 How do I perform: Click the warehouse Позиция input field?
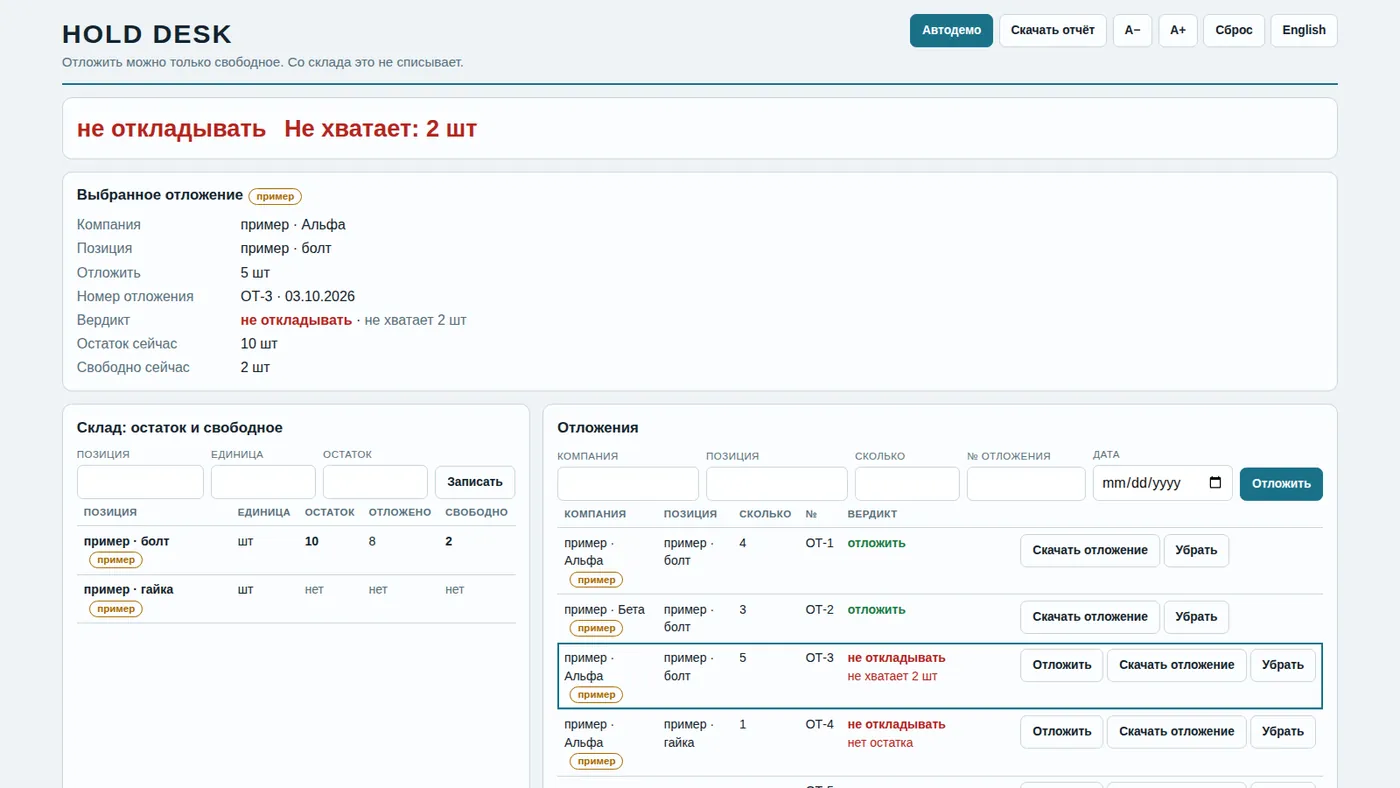click(x=140, y=482)
